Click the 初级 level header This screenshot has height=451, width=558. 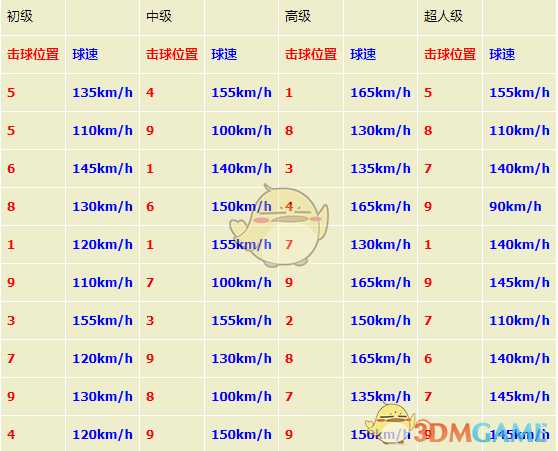pos(20,16)
